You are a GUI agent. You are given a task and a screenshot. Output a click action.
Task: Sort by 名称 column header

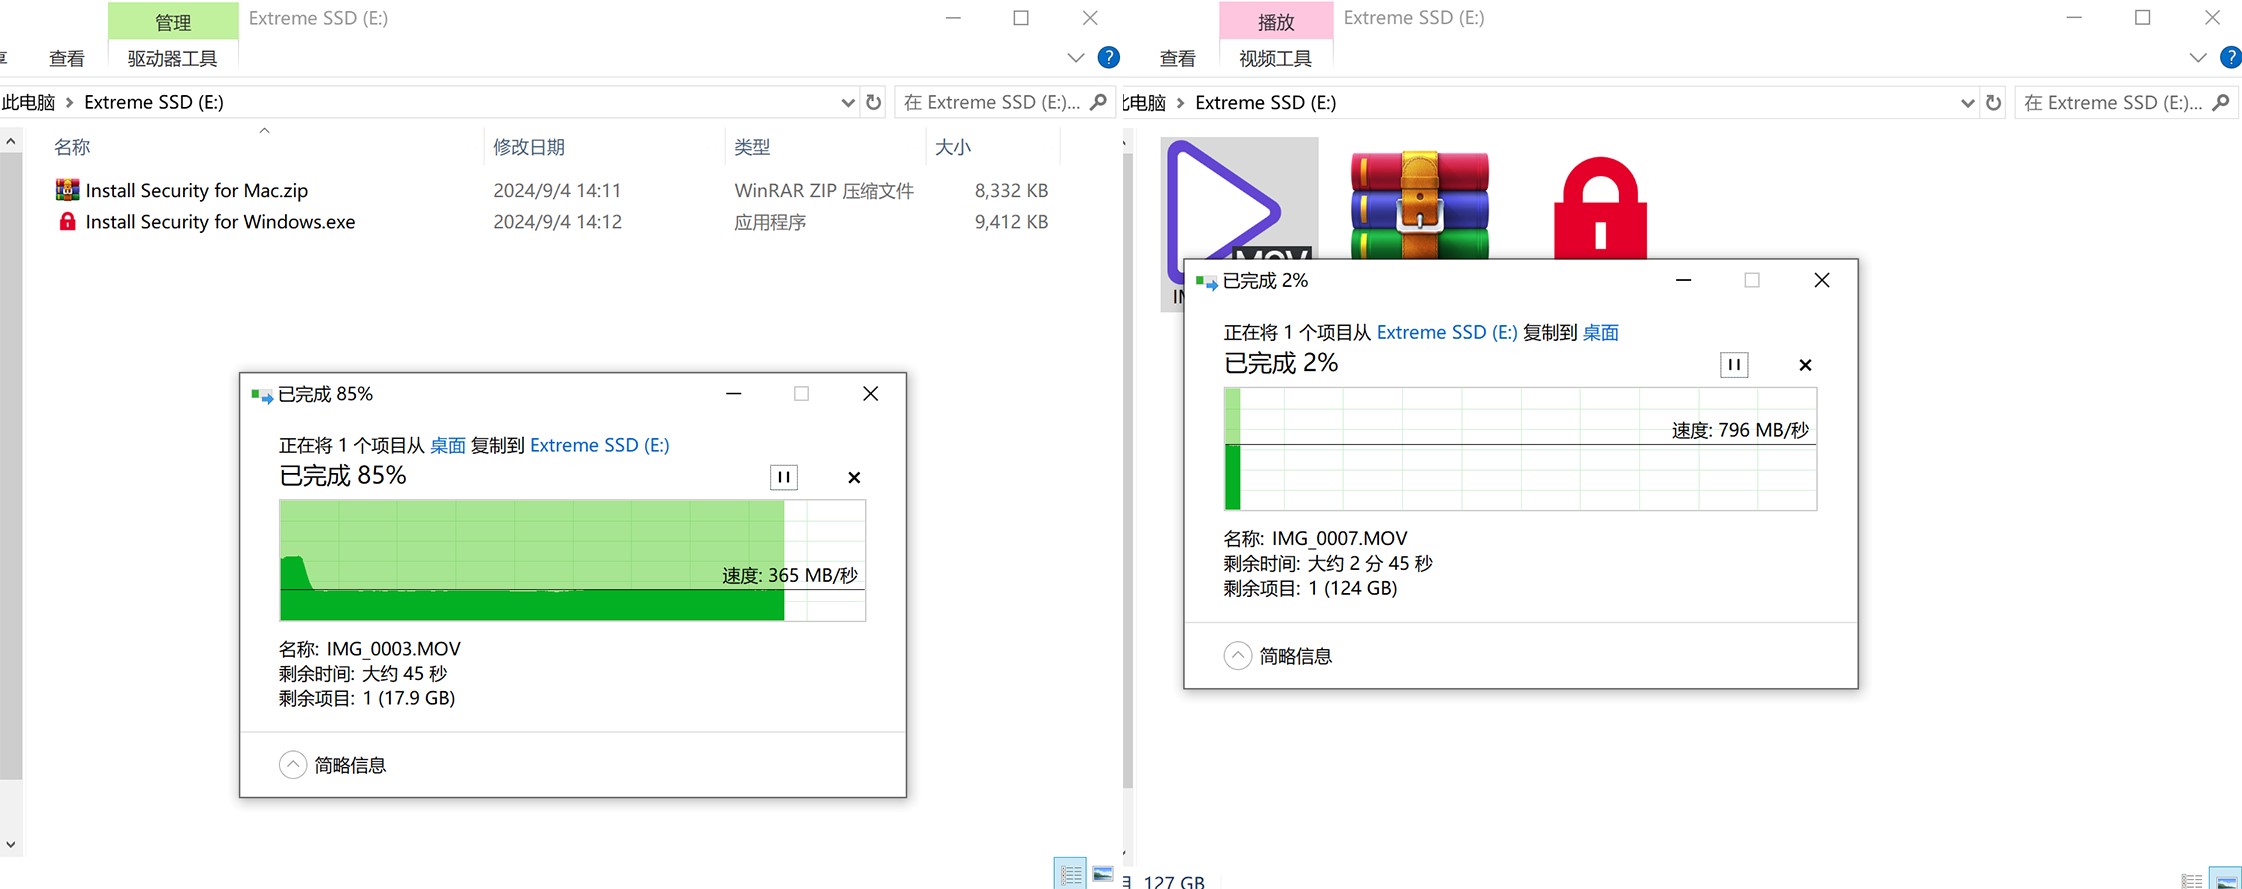click(x=72, y=147)
